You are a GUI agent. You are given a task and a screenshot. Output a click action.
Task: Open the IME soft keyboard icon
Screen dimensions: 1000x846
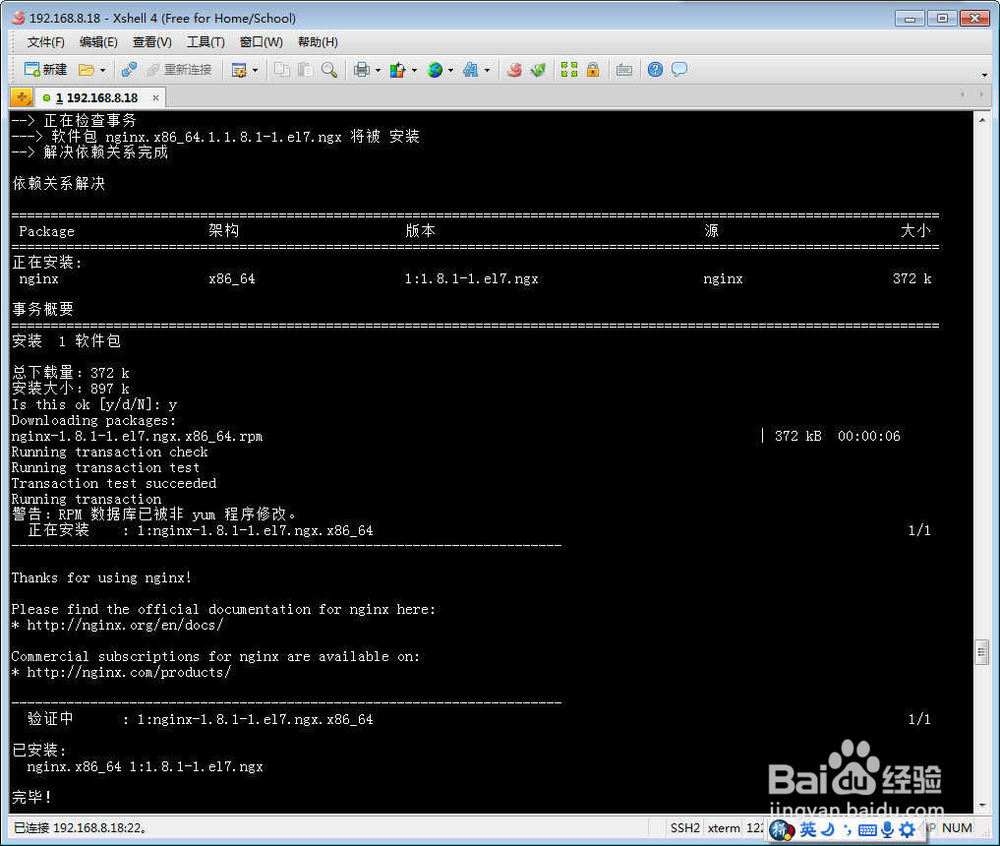pyautogui.click(x=867, y=829)
